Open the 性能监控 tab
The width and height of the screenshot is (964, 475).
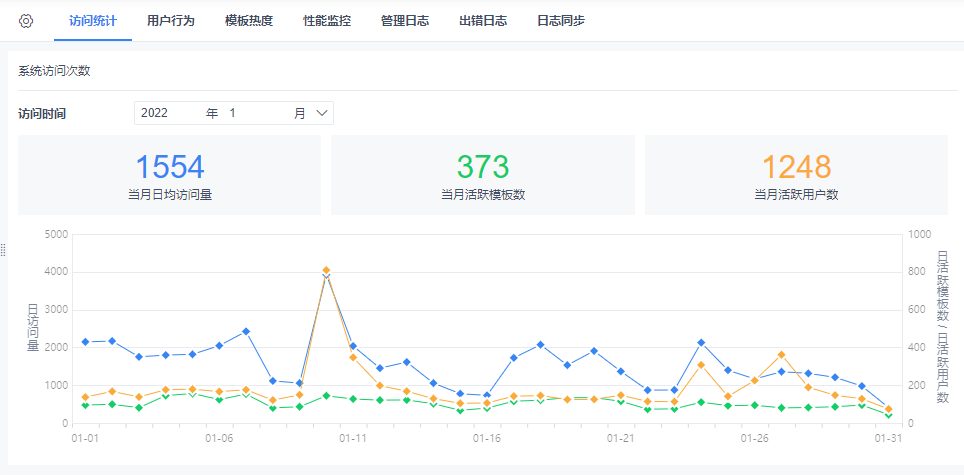click(x=327, y=21)
